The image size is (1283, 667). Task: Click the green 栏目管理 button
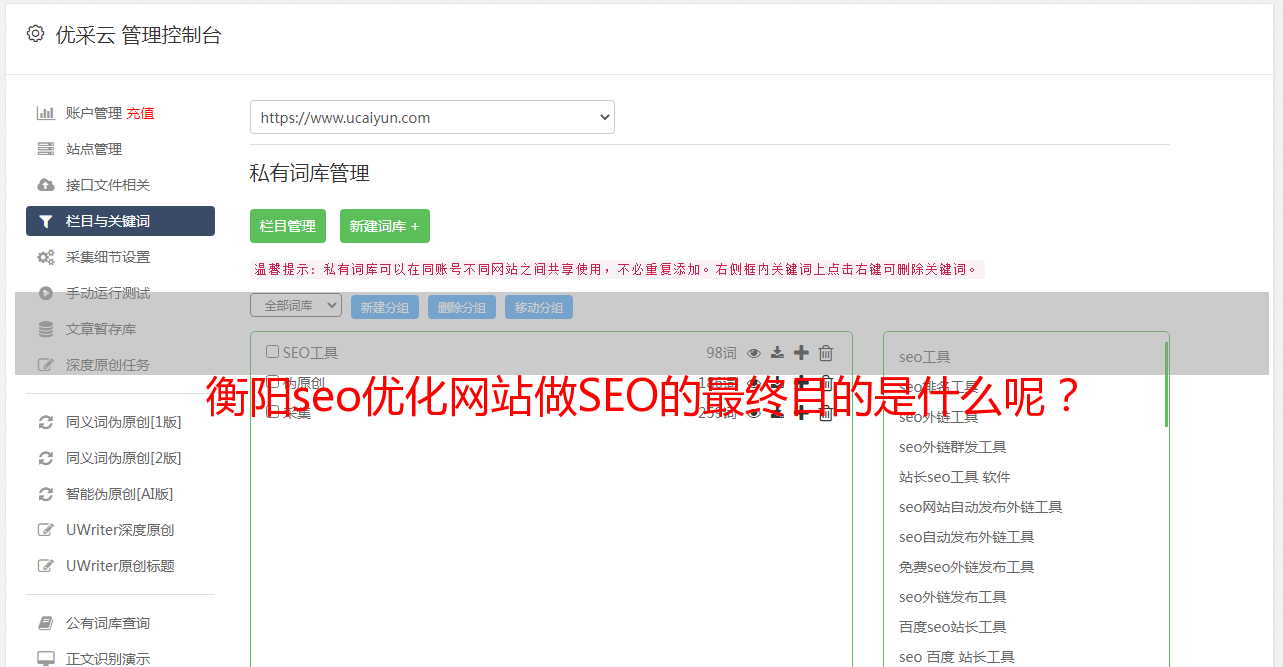[288, 226]
